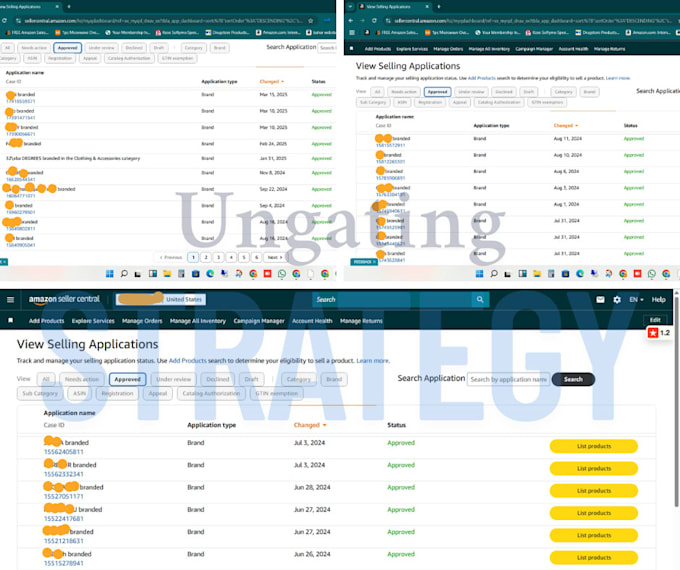The height and width of the screenshot is (570, 680).
Task: Select the Declined filter in the bottom window
Action: pos(218,379)
